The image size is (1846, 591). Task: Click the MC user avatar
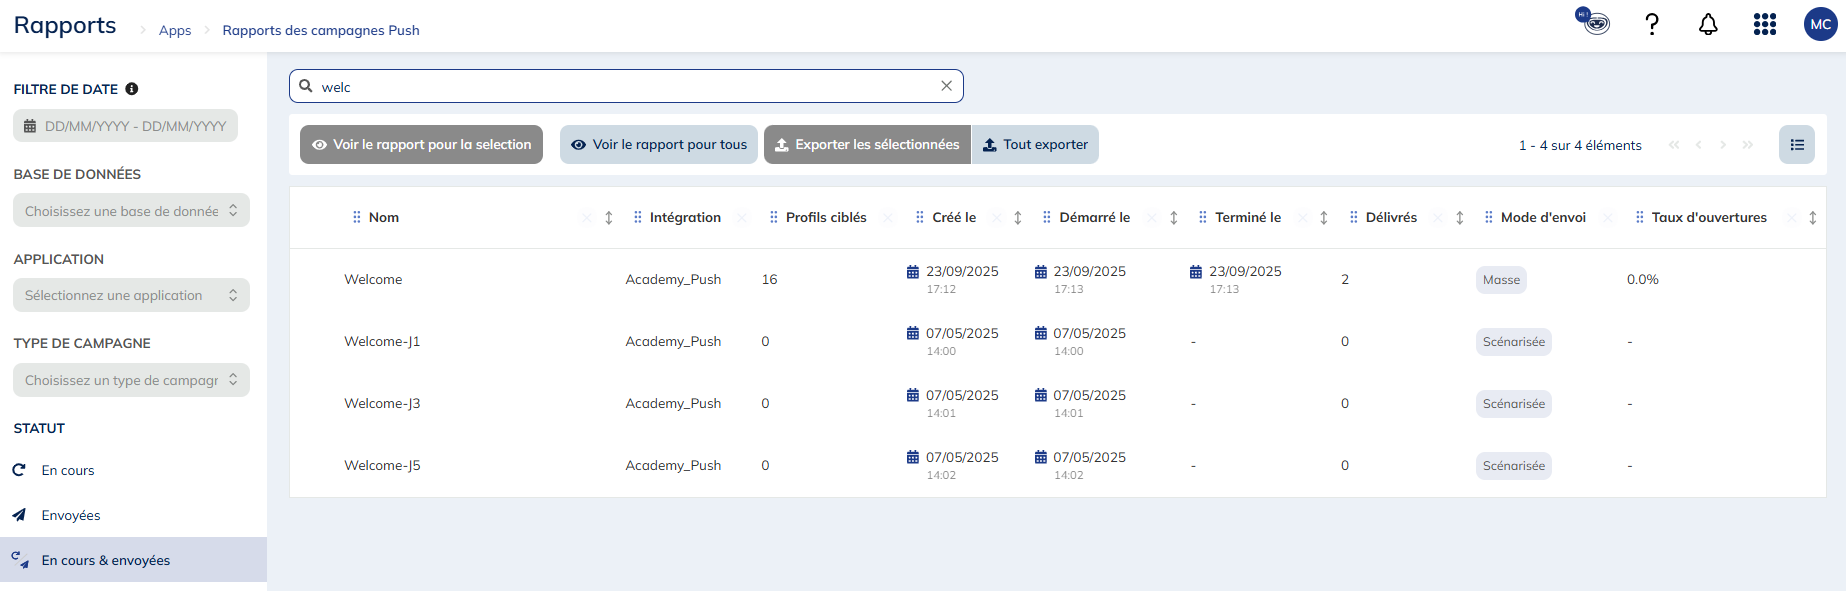coord(1820,25)
